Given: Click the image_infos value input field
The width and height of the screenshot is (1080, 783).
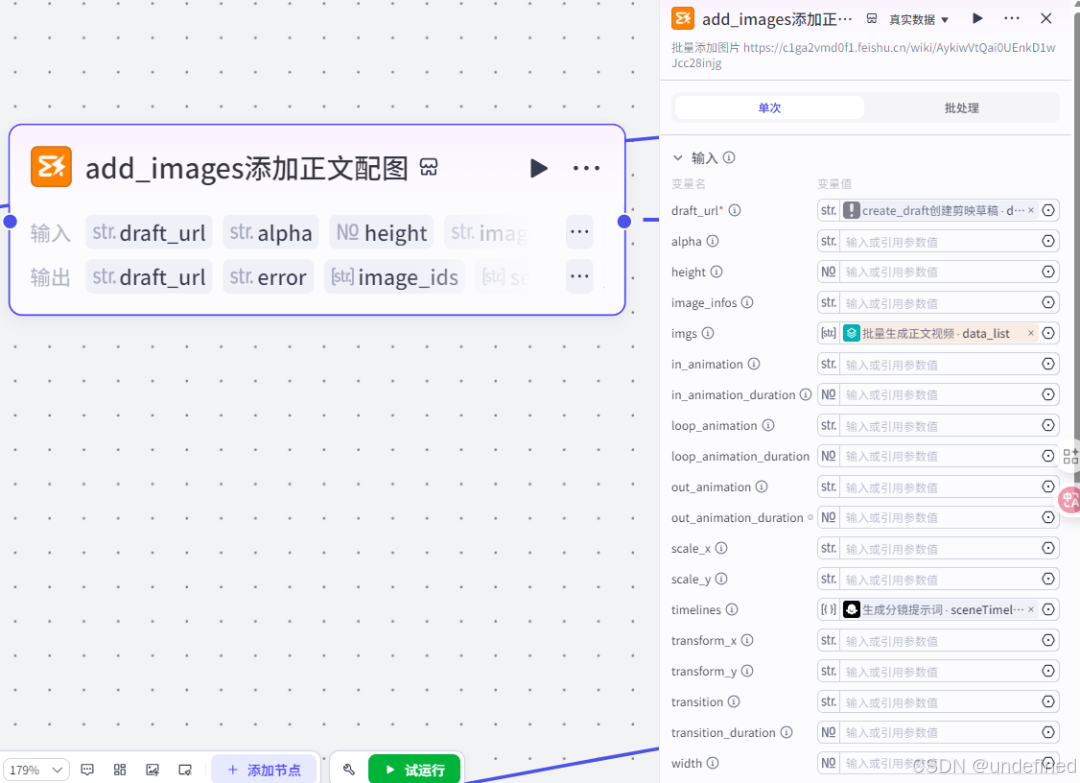Looking at the screenshot, I should point(938,303).
